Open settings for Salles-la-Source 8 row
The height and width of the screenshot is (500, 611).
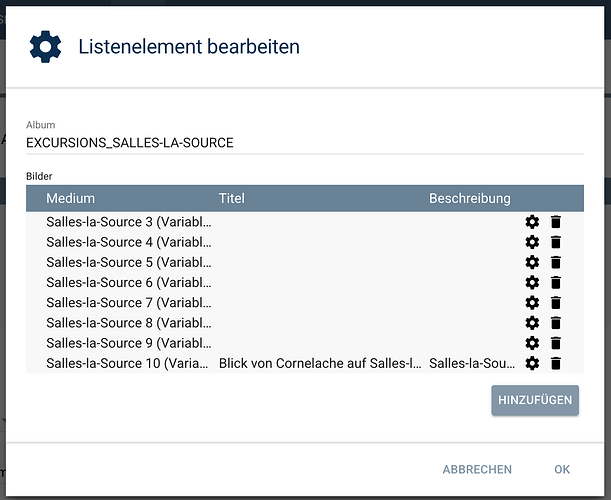point(532,323)
